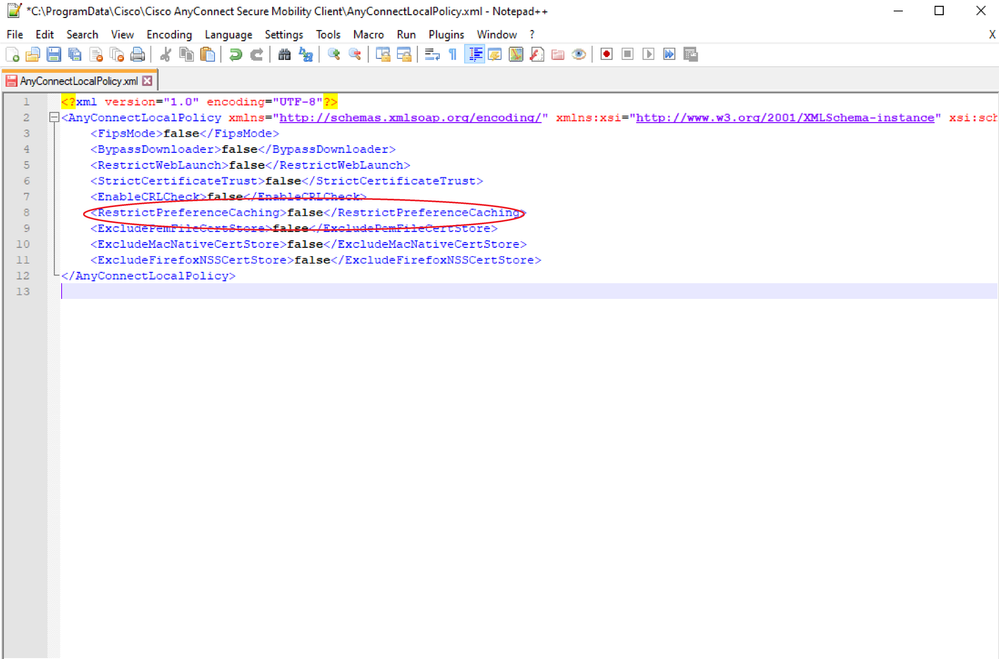Save the current recorded macro
The image size is (999, 659).
[691, 55]
